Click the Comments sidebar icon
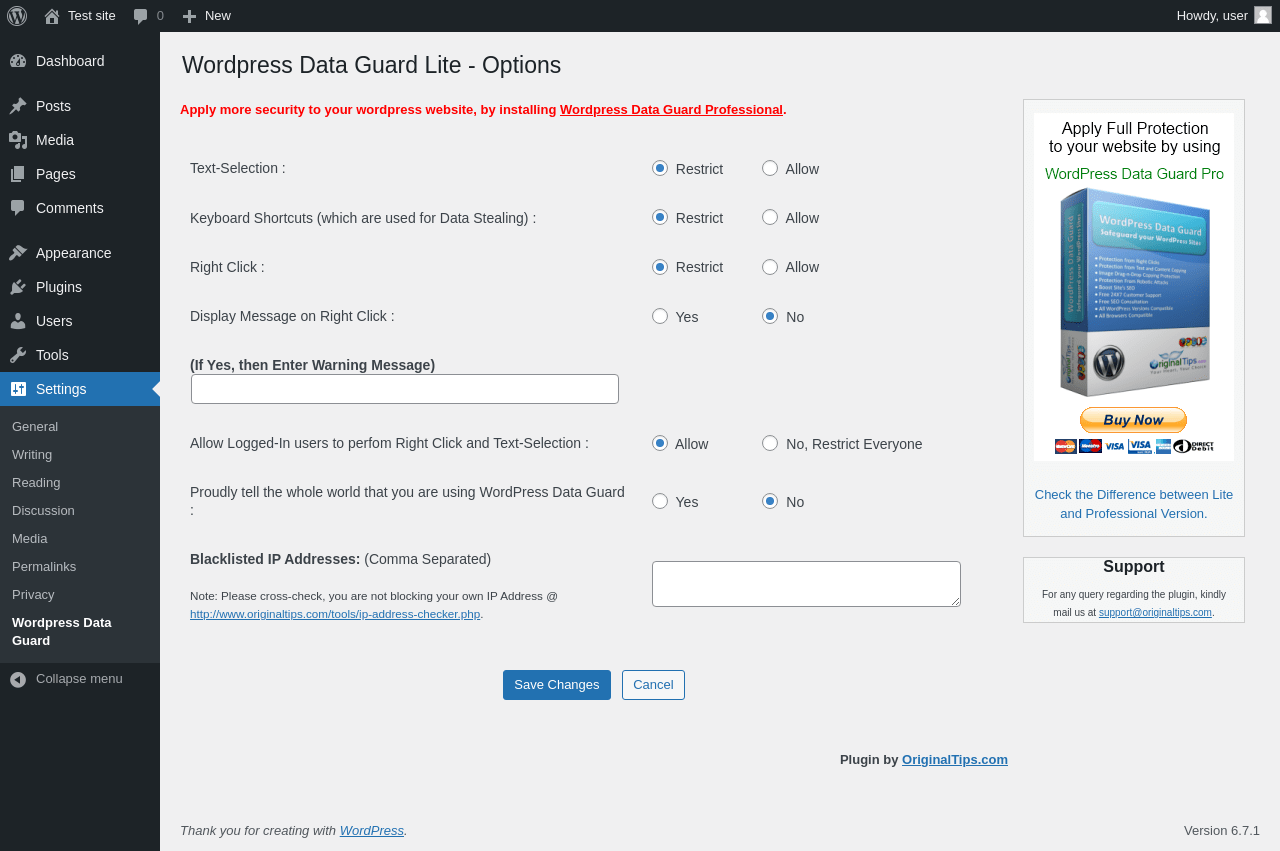Screen dimensions: 1280x851 18,208
